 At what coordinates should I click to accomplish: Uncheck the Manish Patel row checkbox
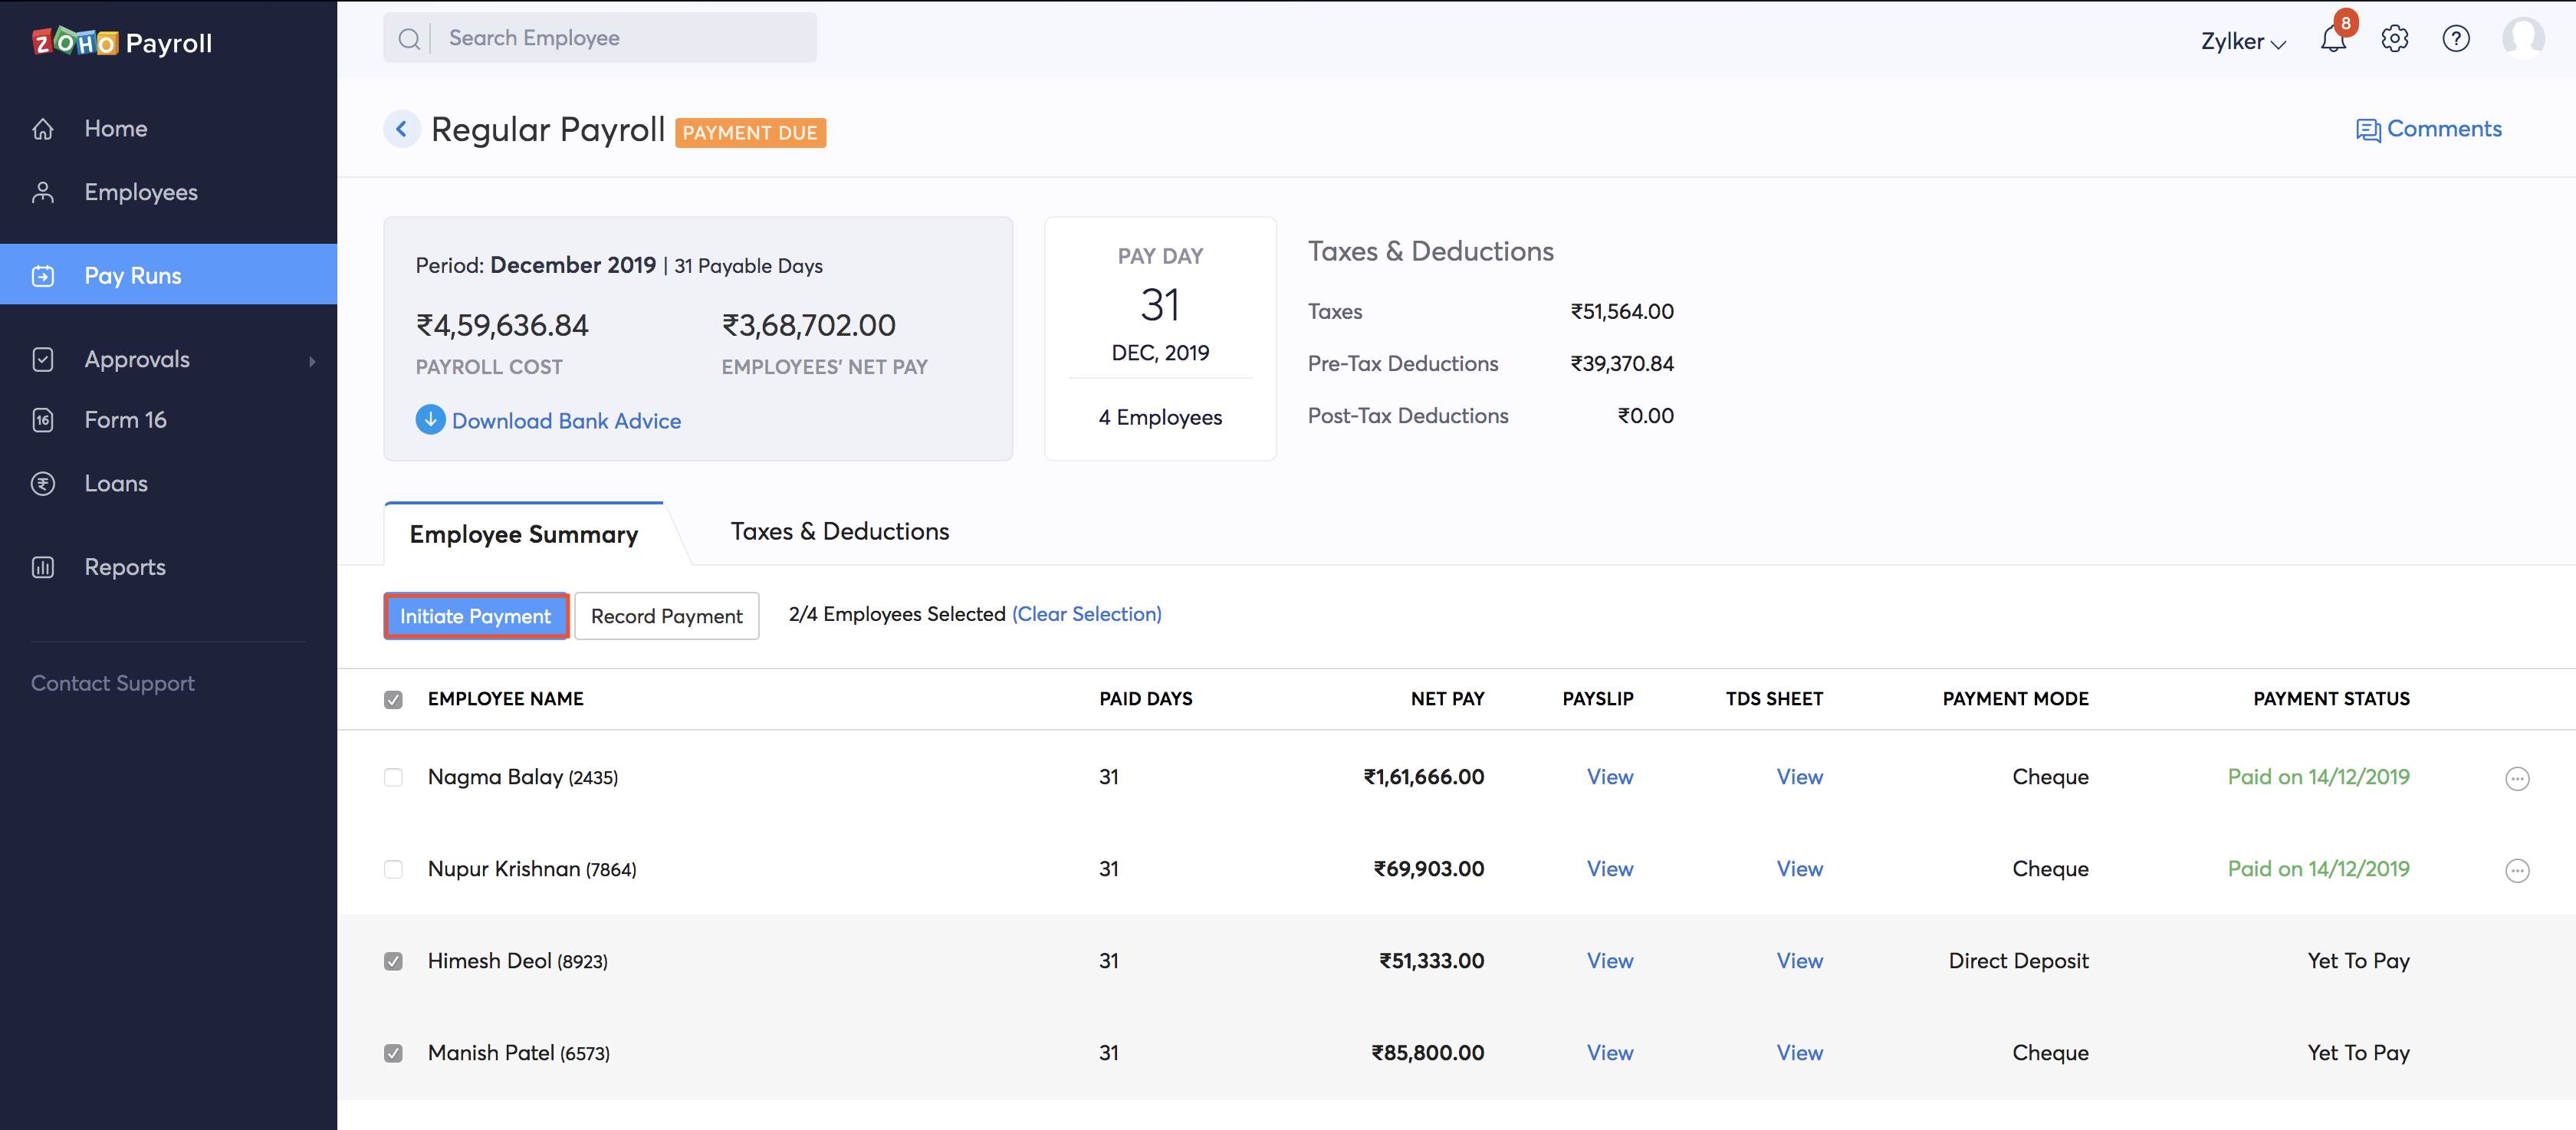pos(393,1053)
